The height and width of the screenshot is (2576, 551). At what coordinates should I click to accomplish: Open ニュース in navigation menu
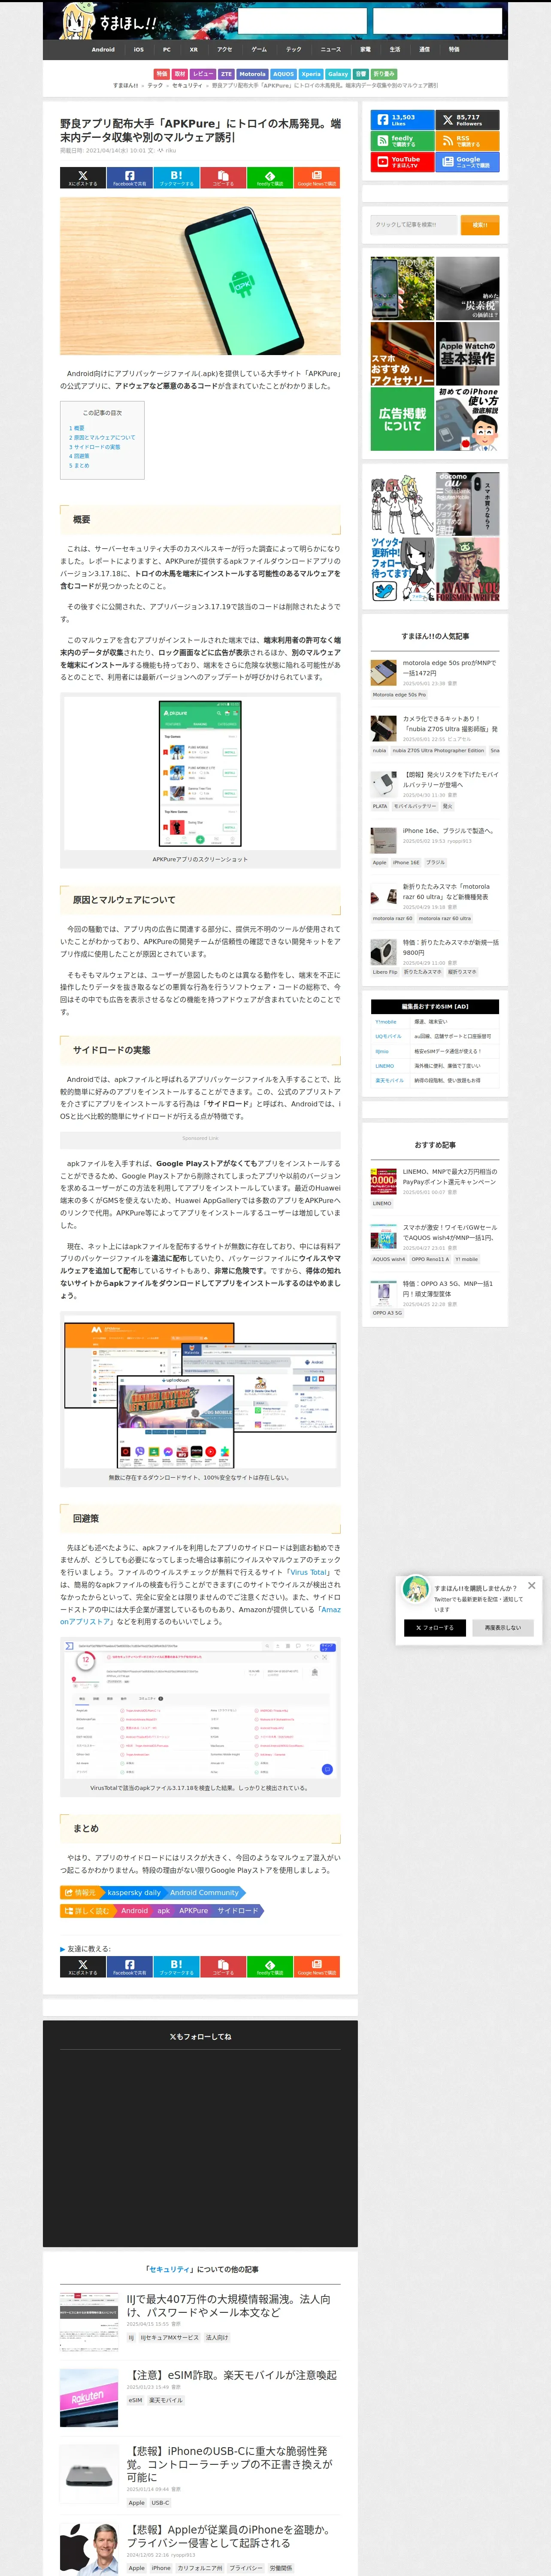pyautogui.click(x=331, y=49)
